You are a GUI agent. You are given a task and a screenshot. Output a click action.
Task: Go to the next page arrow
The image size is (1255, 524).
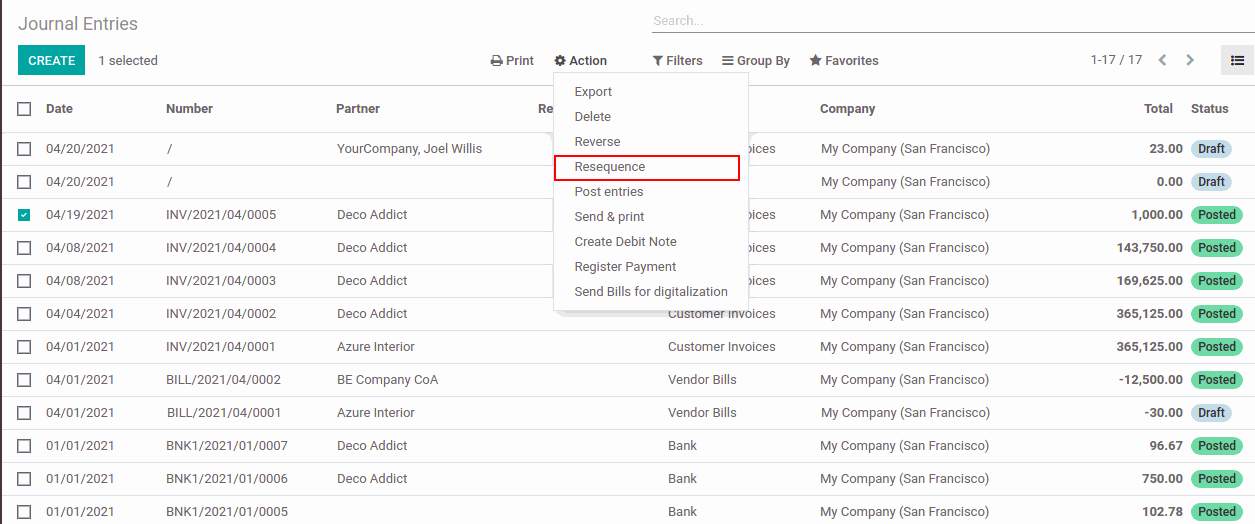tap(1190, 61)
